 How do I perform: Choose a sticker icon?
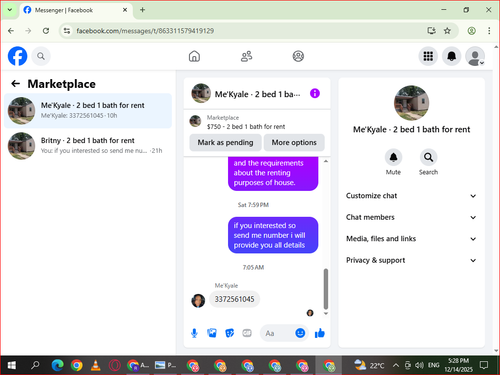(x=229, y=333)
